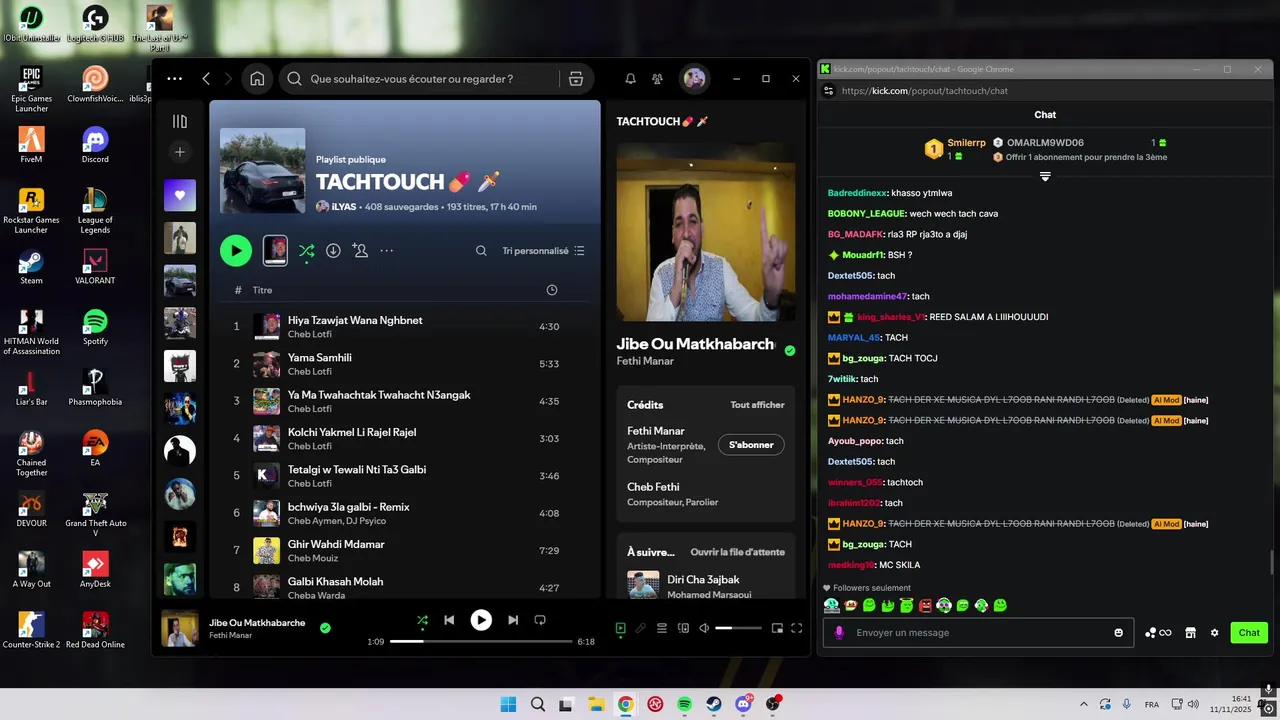
Task: Click Ouvrir la file d'attente
Action: pos(737,552)
